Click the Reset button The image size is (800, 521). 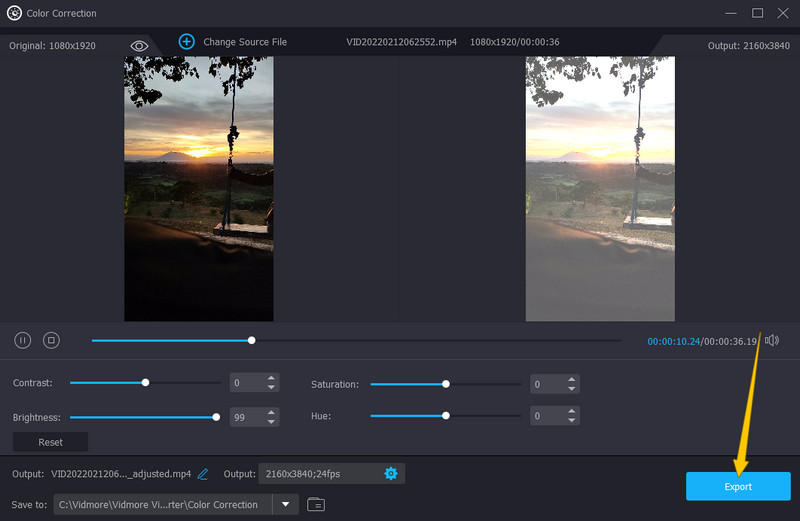tap(50, 442)
